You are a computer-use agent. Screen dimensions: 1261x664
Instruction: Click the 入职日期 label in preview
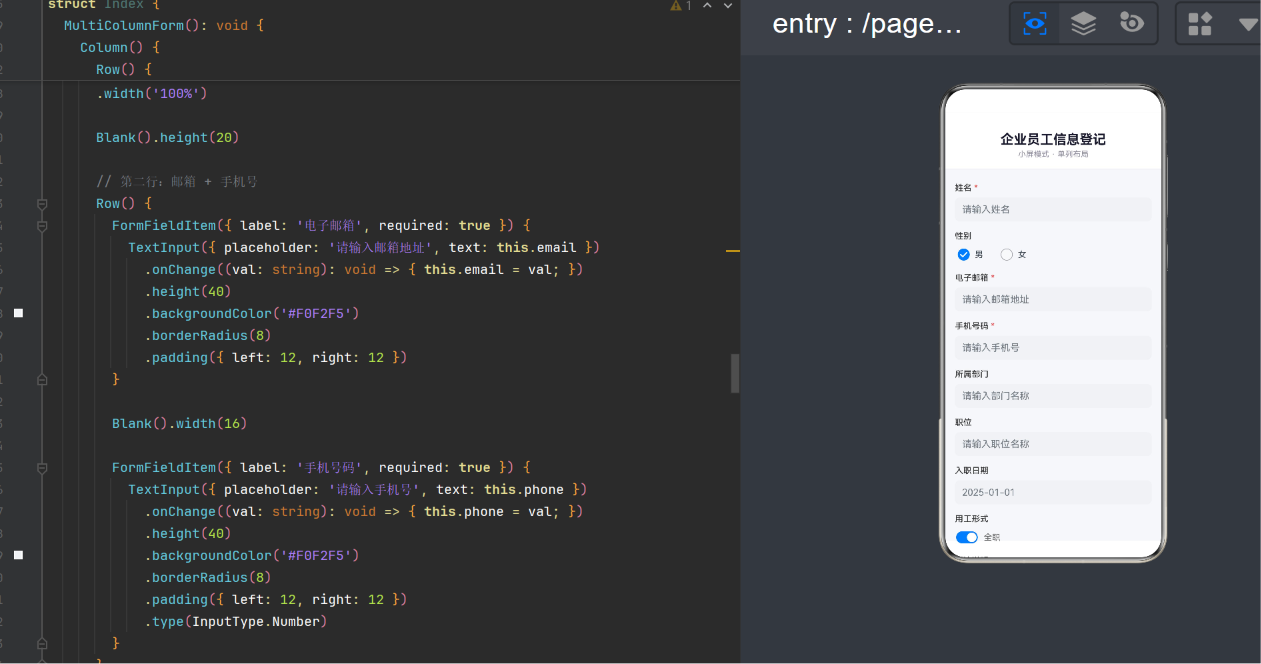(971, 470)
